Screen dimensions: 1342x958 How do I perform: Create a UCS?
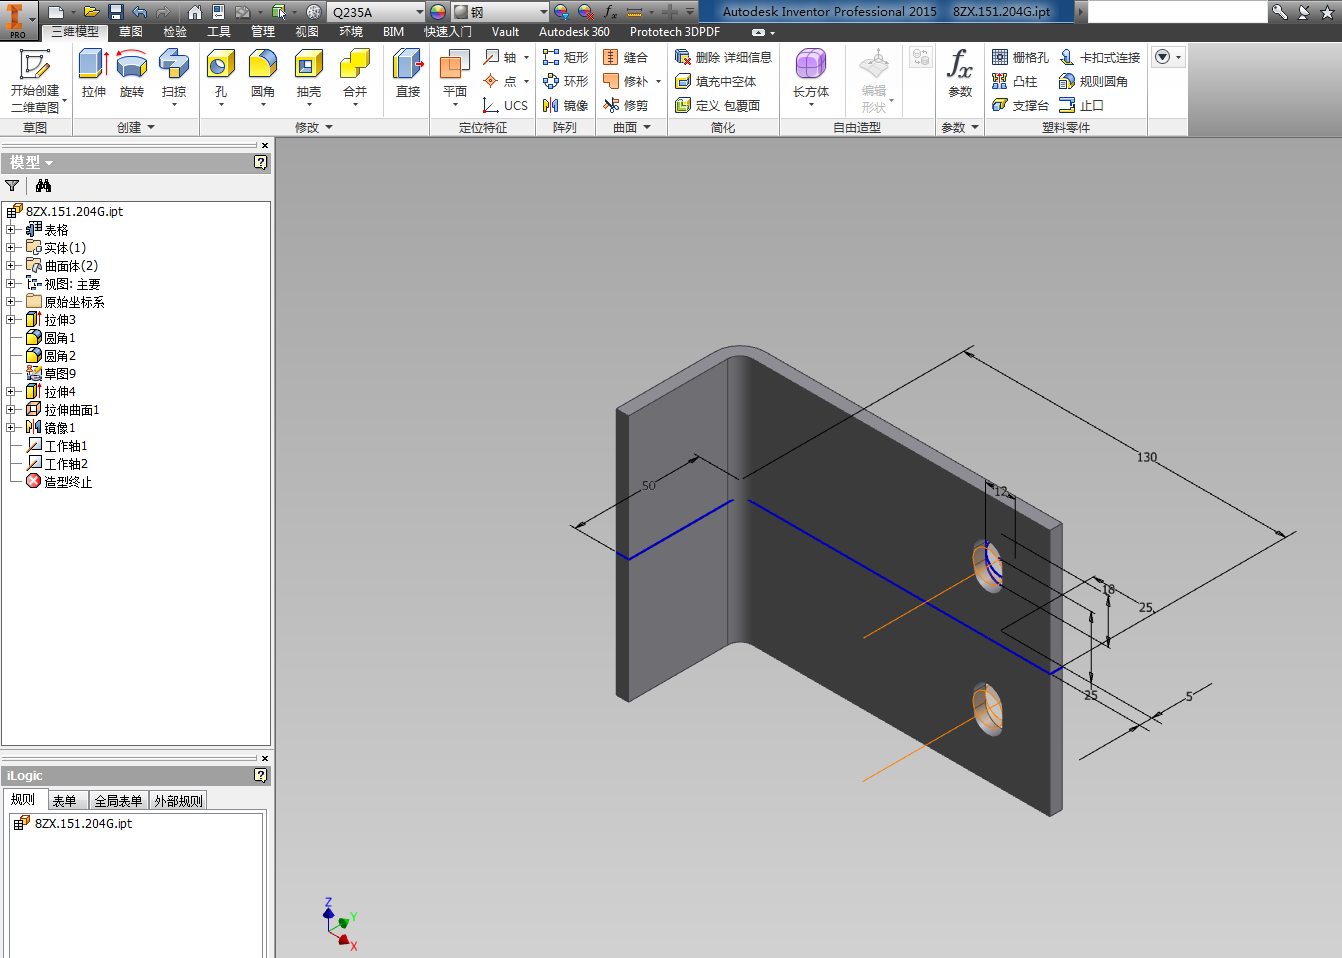[x=505, y=105]
